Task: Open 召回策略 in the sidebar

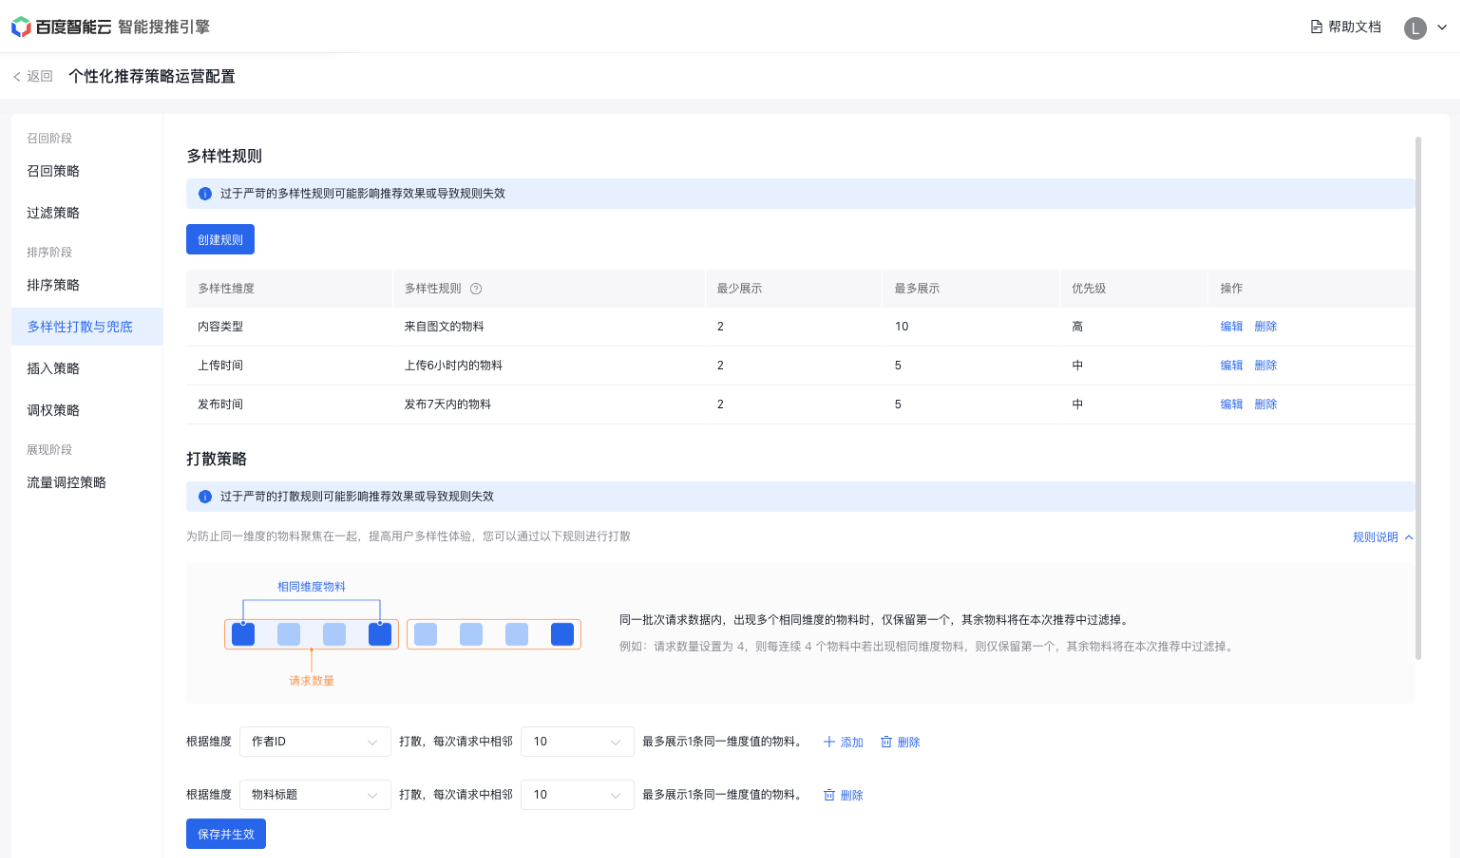Action: tap(87, 171)
